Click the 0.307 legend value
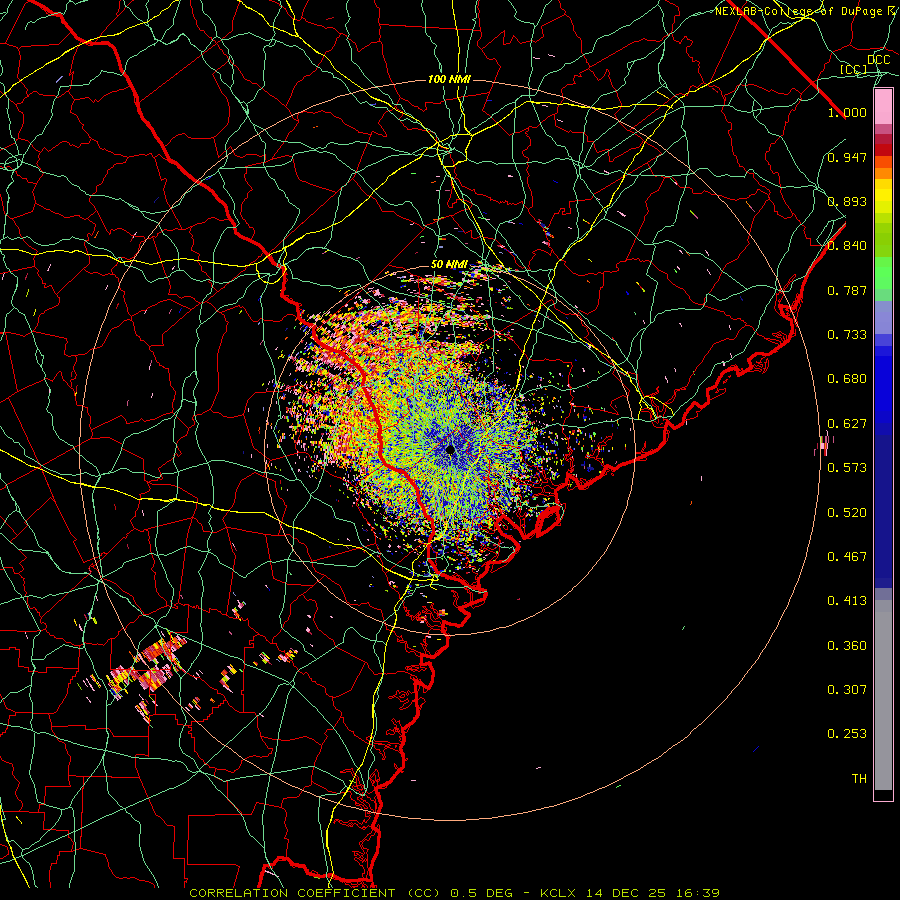The image size is (900, 900). (x=847, y=690)
